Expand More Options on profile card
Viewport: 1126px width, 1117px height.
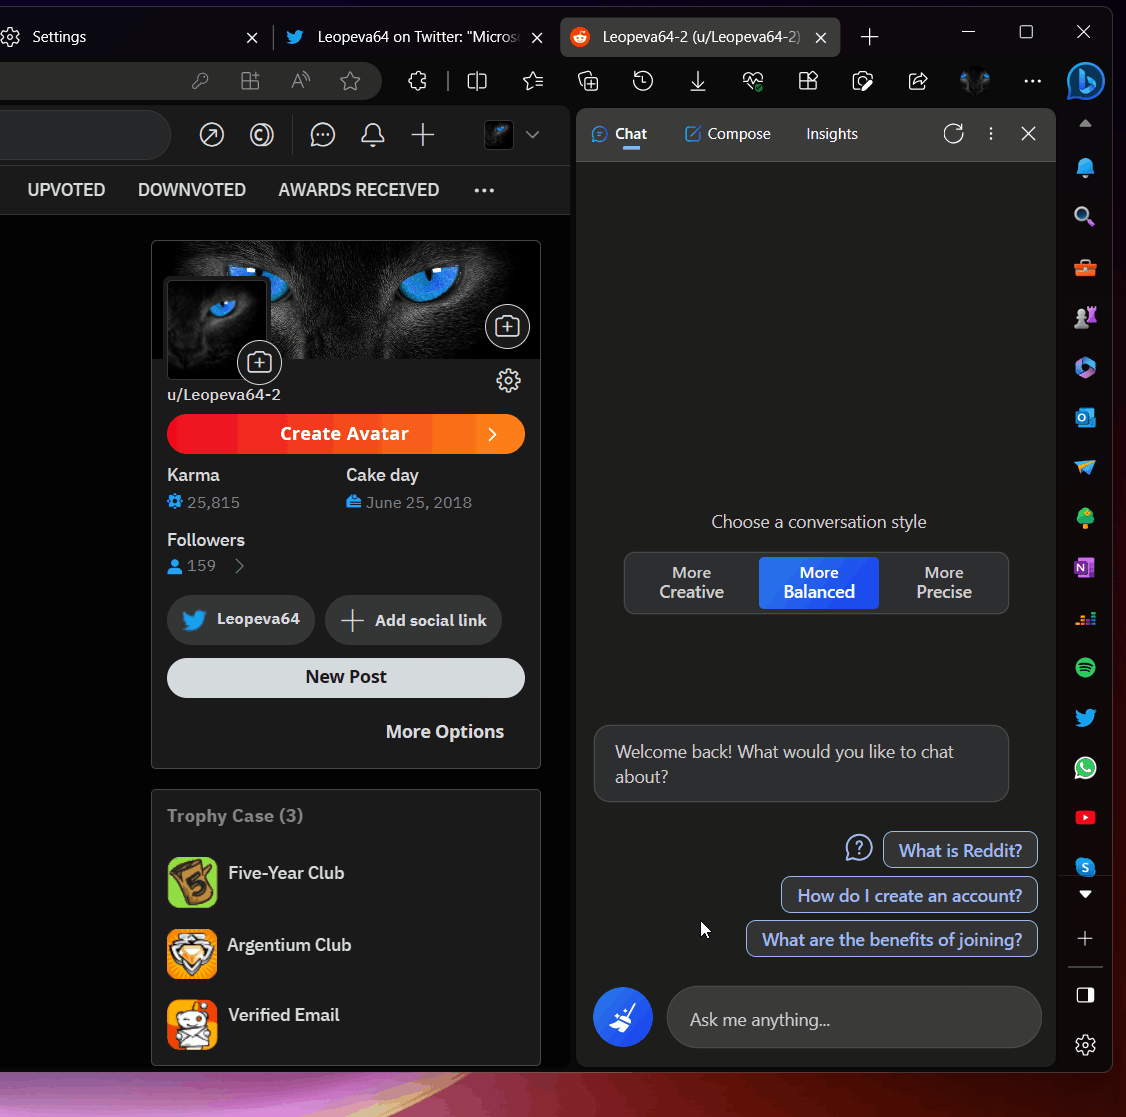tap(445, 731)
